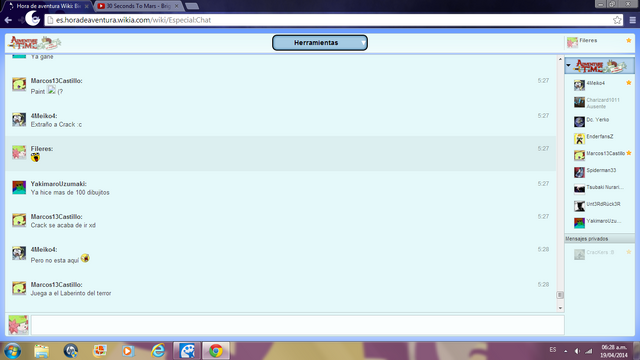Switch to 30 Seconds To Mars tab
The width and height of the screenshot is (640, 360).
139,6
